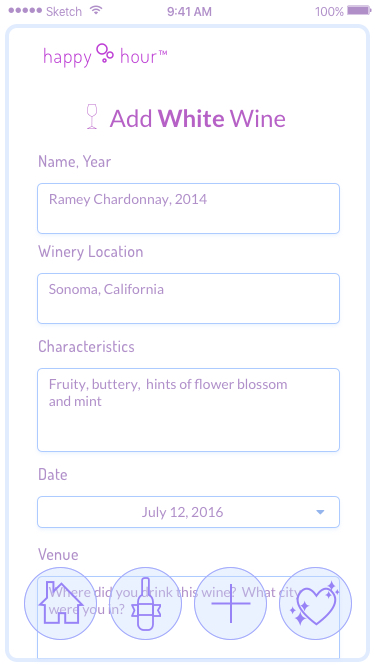Tap the home icon in bottom navigation
This screenshot has width=375, height=667.
[x=60, y=603]
